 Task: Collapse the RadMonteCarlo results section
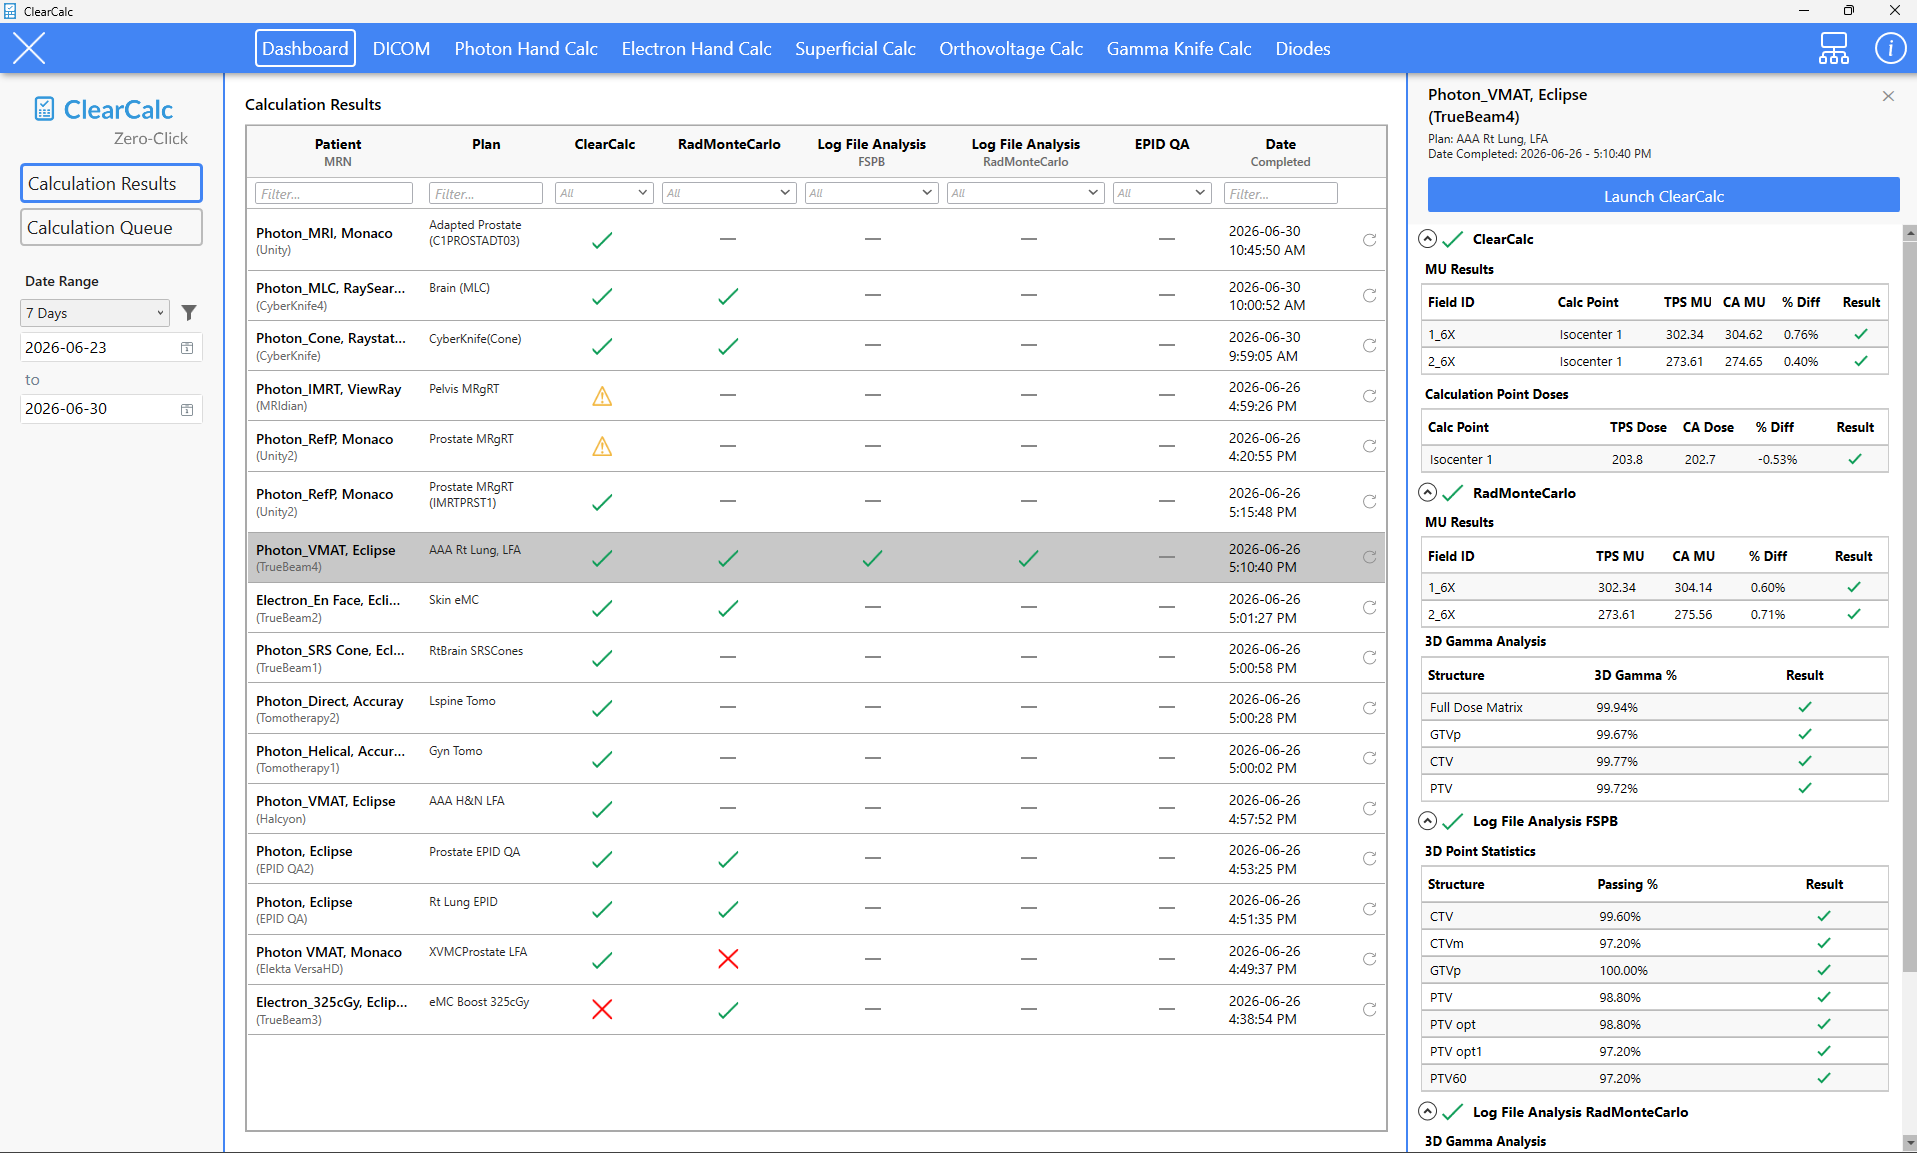1428,492
